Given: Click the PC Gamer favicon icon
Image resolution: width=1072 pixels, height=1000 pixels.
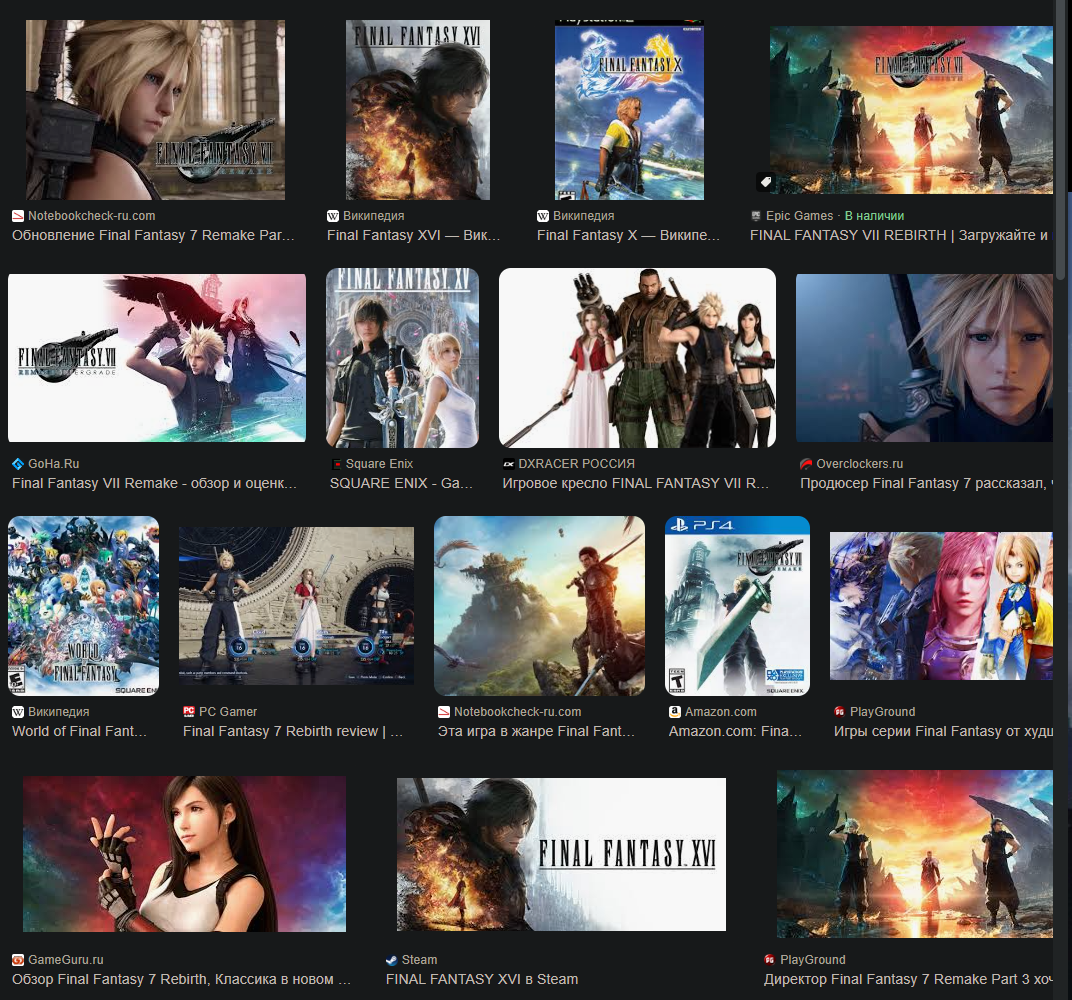Looking at the screenshot, I should click(189, 712).
